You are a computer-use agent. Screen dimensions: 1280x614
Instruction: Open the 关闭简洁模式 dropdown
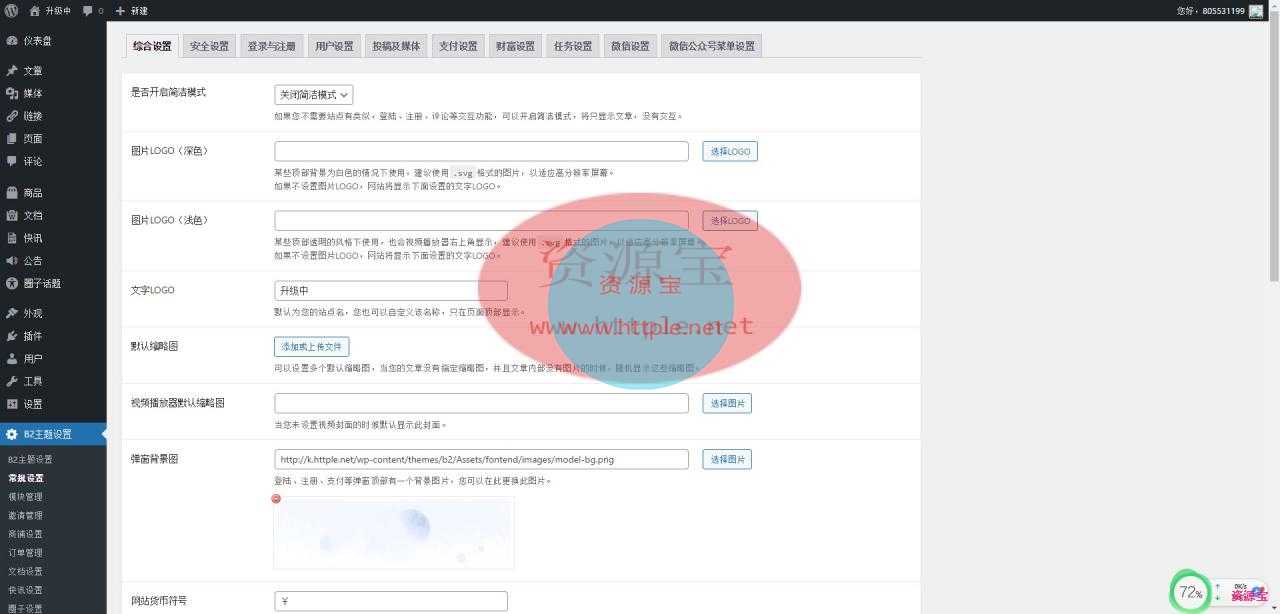coord(314,95)
